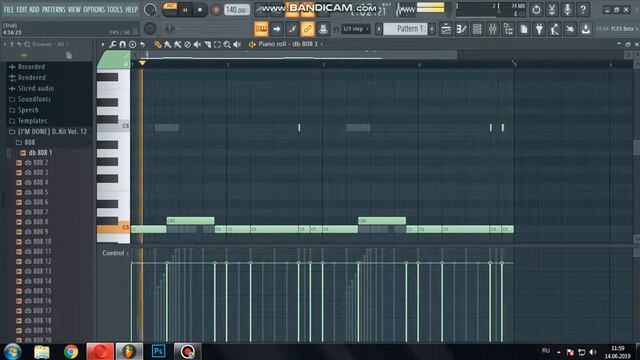Pause playback with the pause button
This screenshot has height=360, width=640.
pos(185,10)
